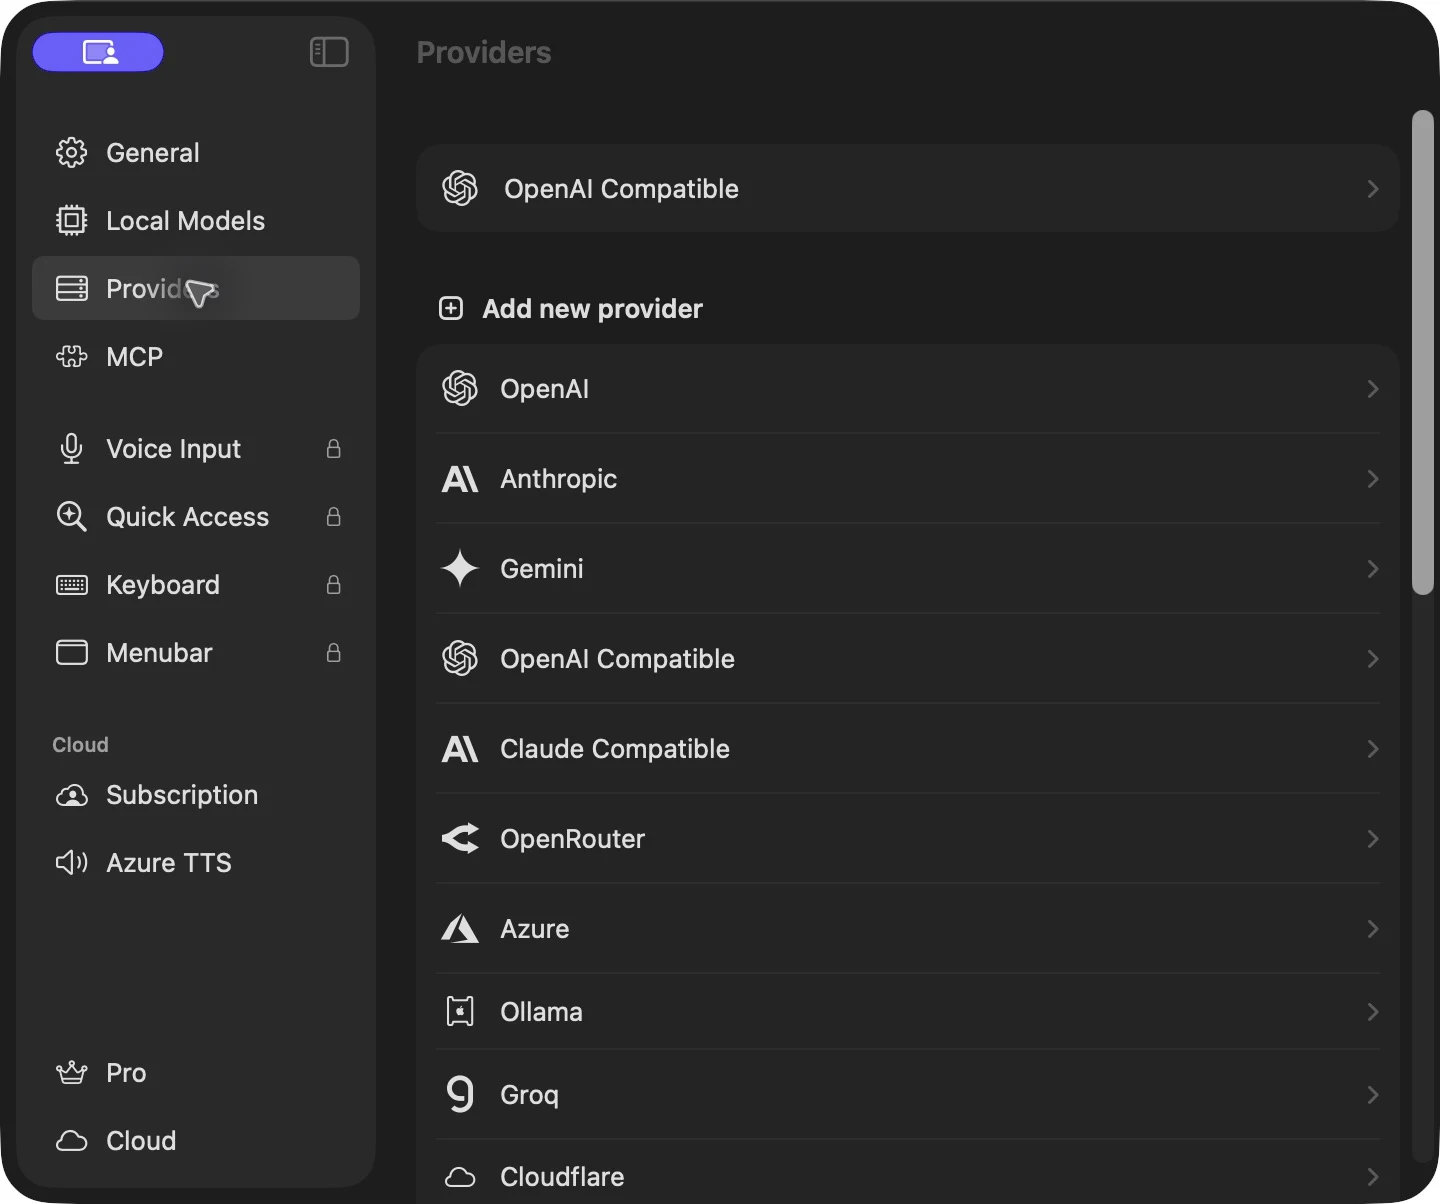Open the Cloud section at sidebar bottom
The height and width of the screenshot is (1204, 1440).
pyautogui.click(x=196, y=1140)
